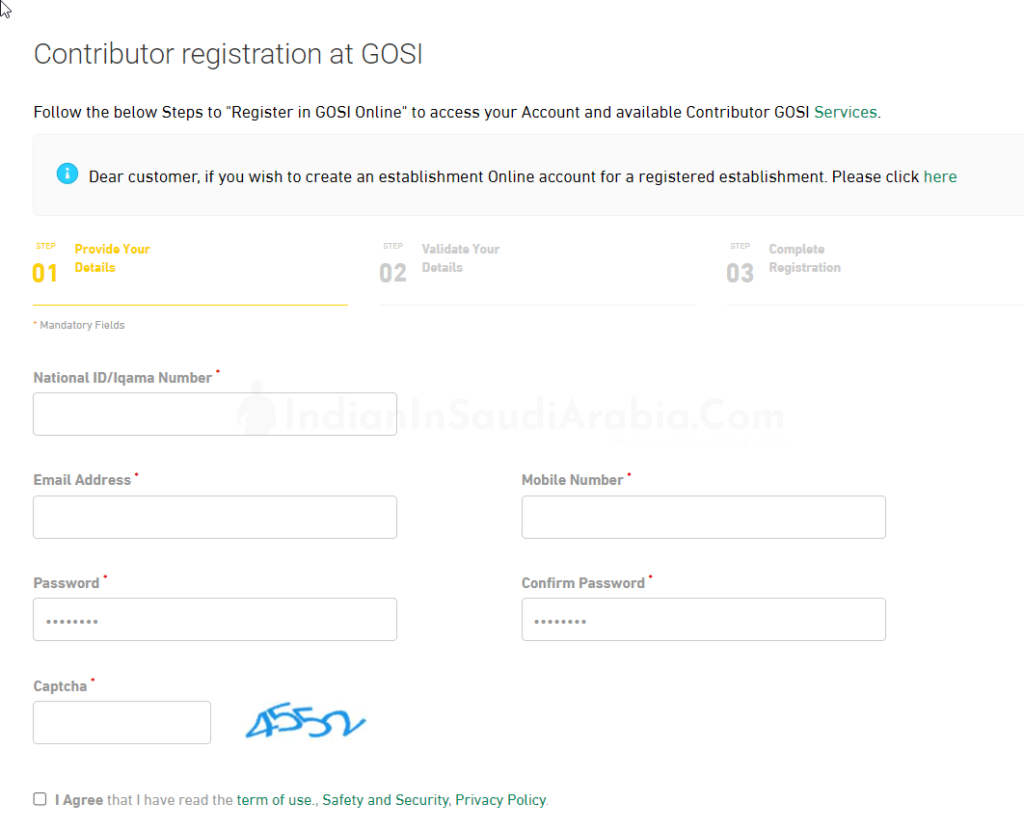Open the Privacy Policy link
The width and height of the screenshot is (1024, 830).
[x=500, y=800]
